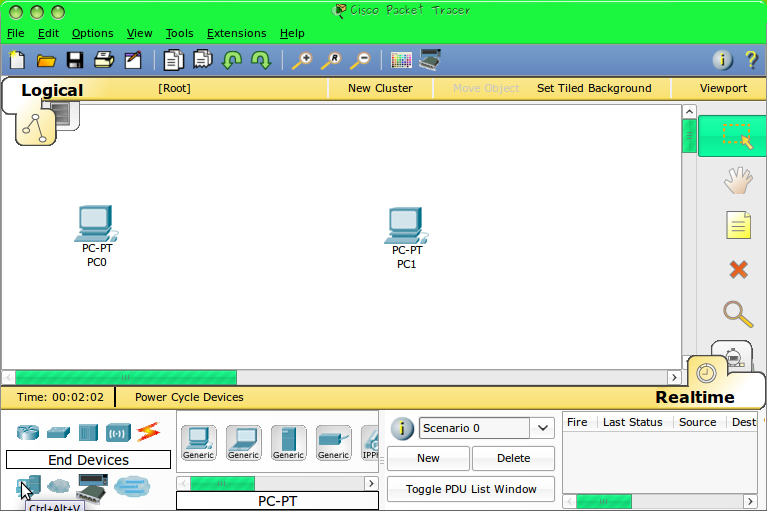This screenshot has width=767, height=511.
Task: Select the red X Delete tool
Action: pyautogui.click(x=739, y=269)
